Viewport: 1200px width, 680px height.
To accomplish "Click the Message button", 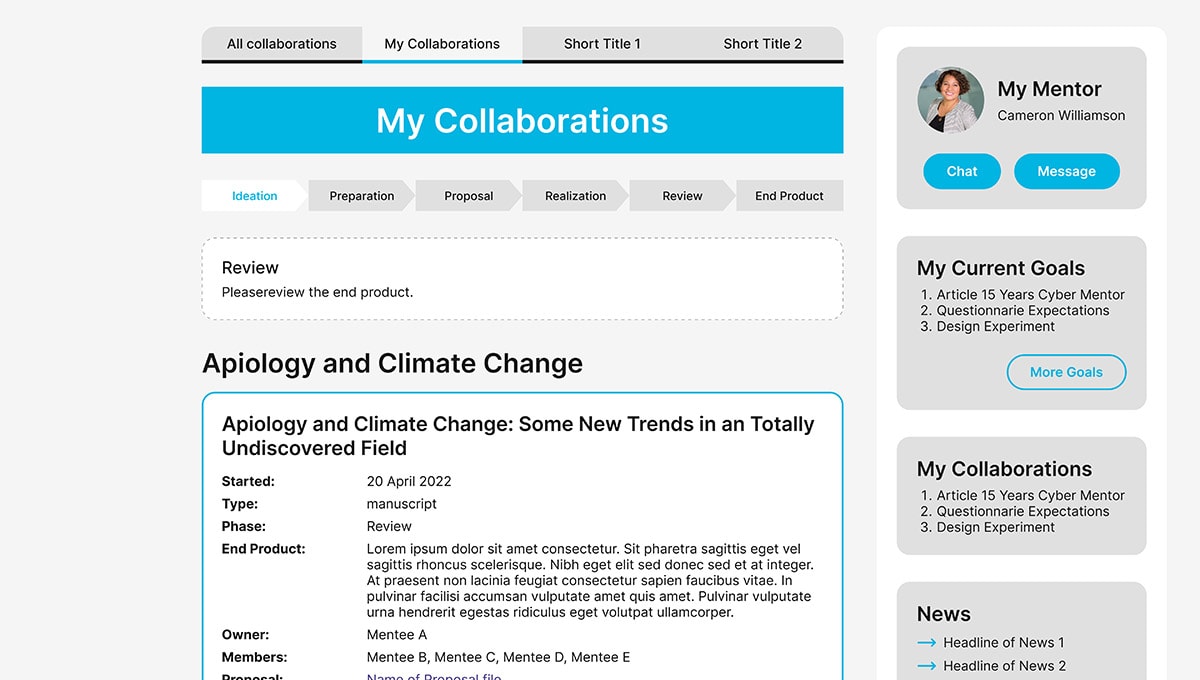I will [x=1066, y=171].
